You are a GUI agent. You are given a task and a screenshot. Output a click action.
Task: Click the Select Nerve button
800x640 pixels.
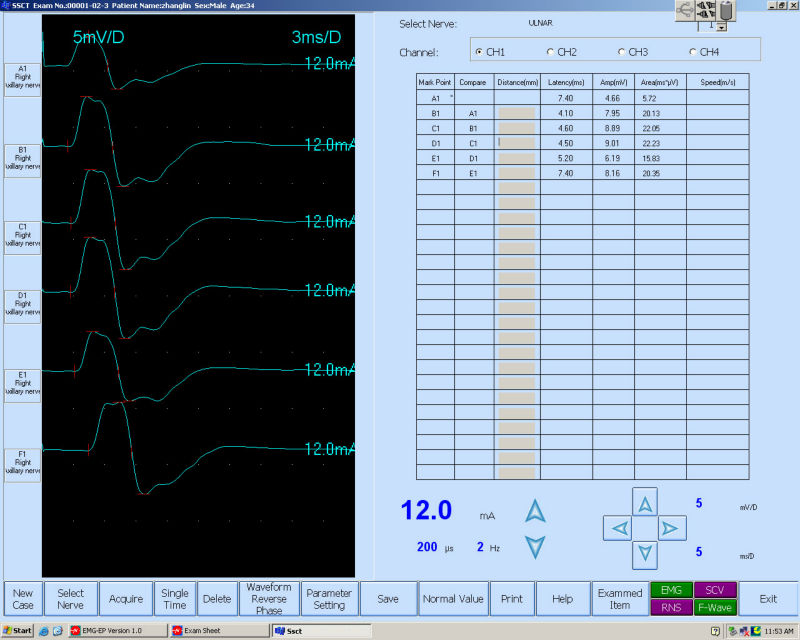point(70,599)
